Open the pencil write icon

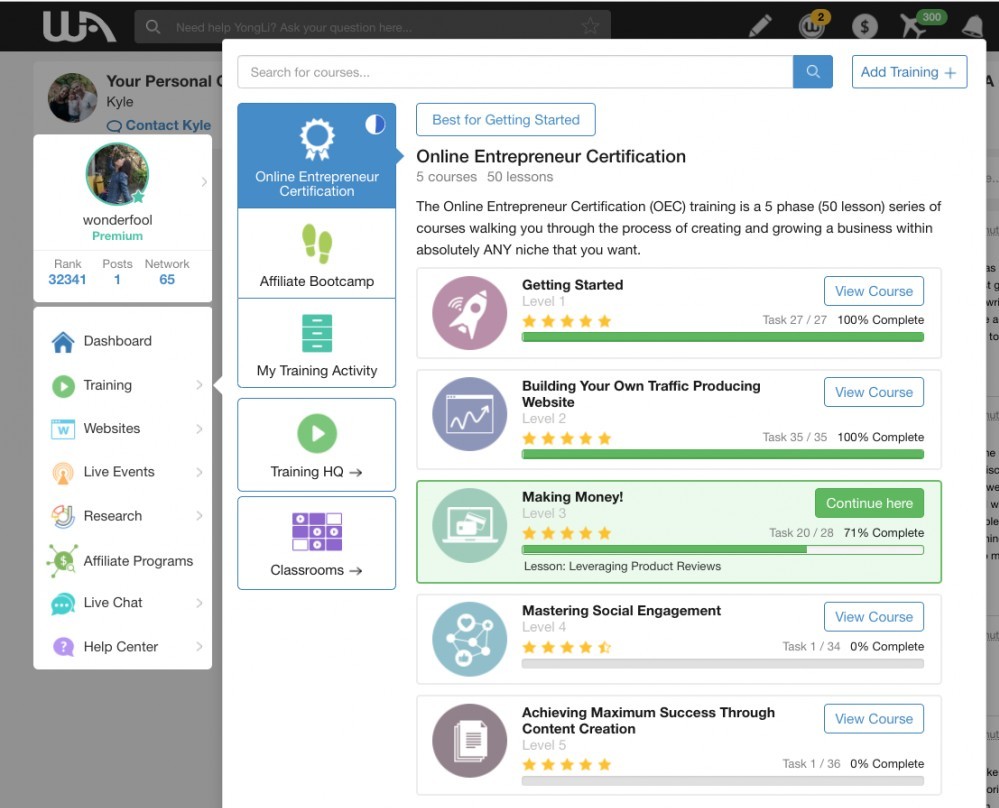click(760, 25)
